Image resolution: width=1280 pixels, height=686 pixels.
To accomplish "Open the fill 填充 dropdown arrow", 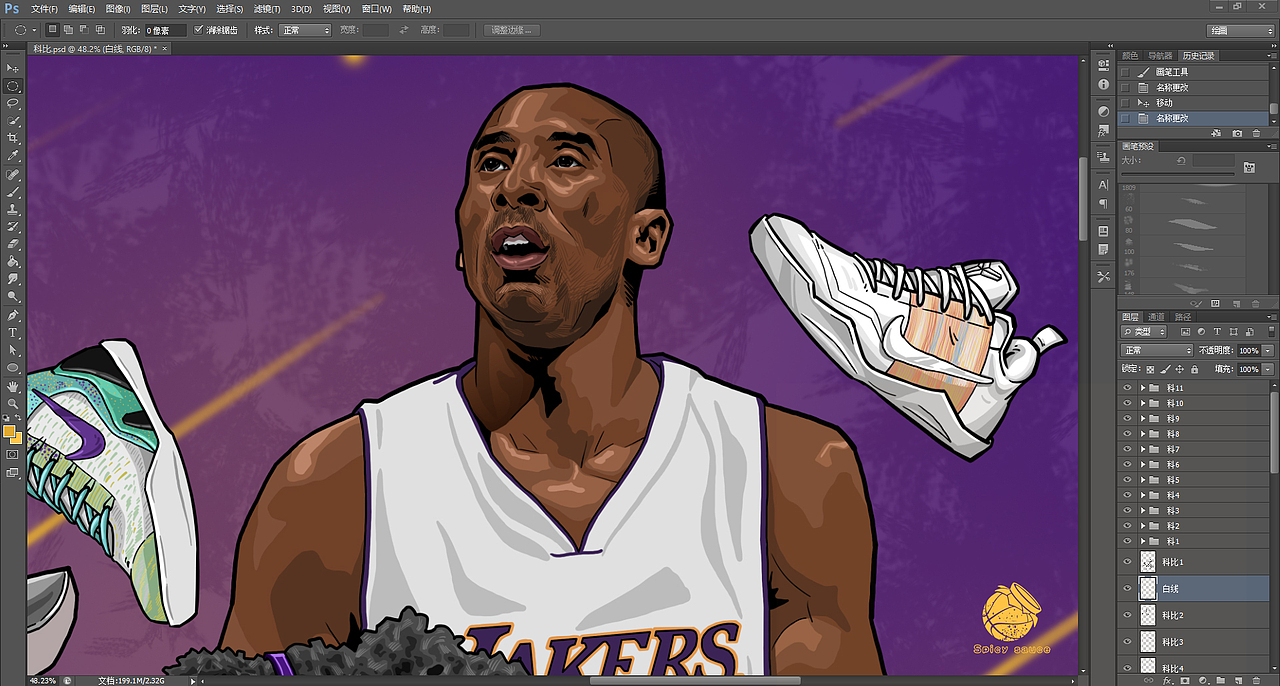I will coord(1269,369).
